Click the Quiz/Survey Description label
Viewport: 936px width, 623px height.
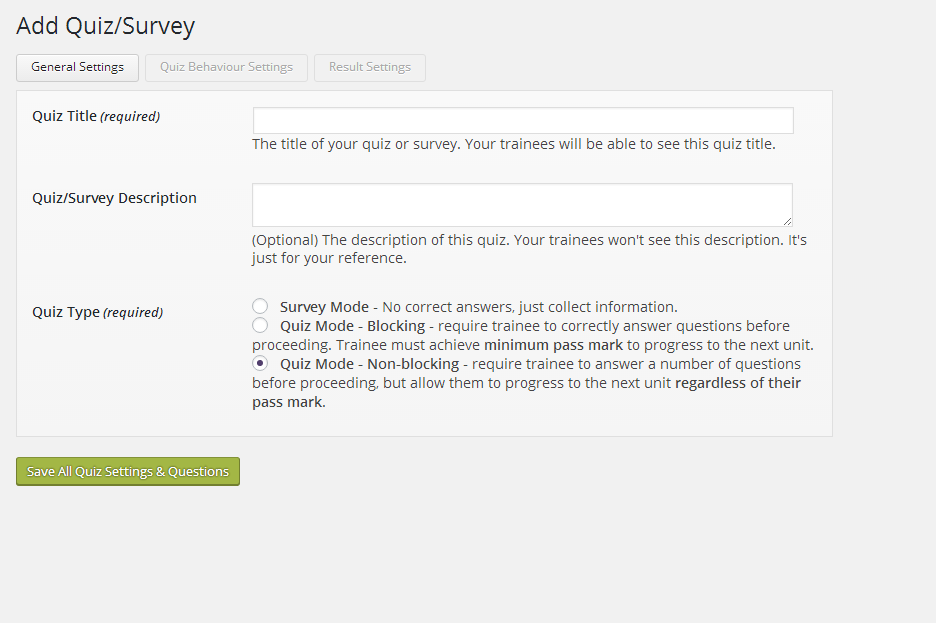coord(114,198)
